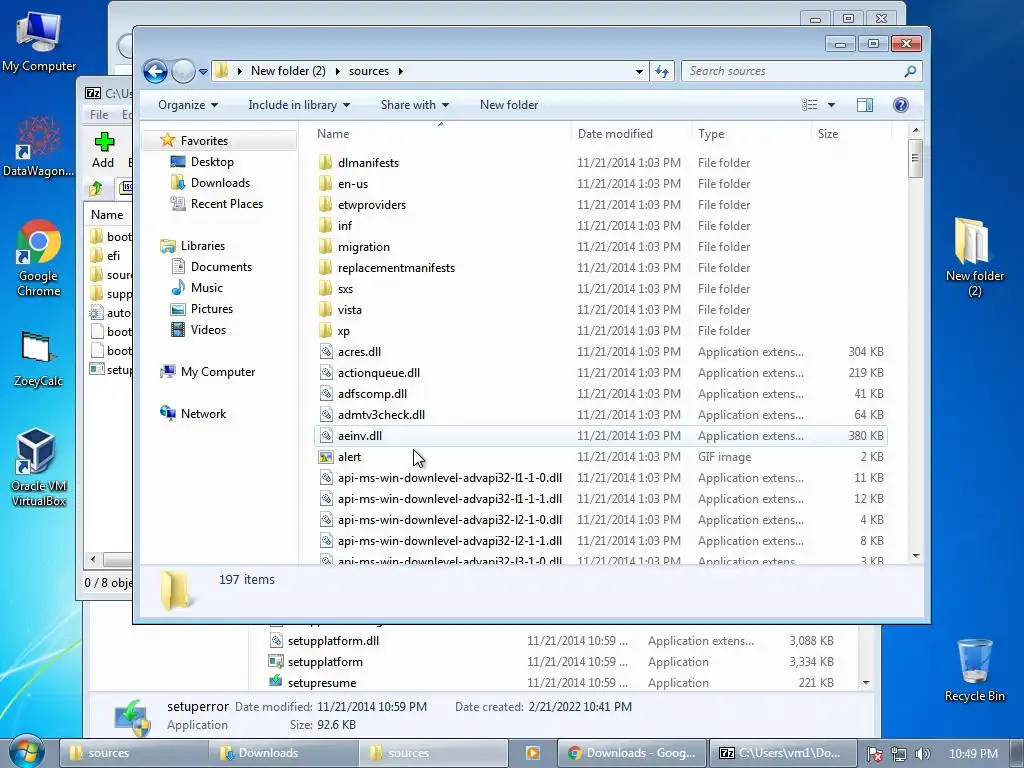Open the Google Chrome desktop shortcut

coord(39,259)
